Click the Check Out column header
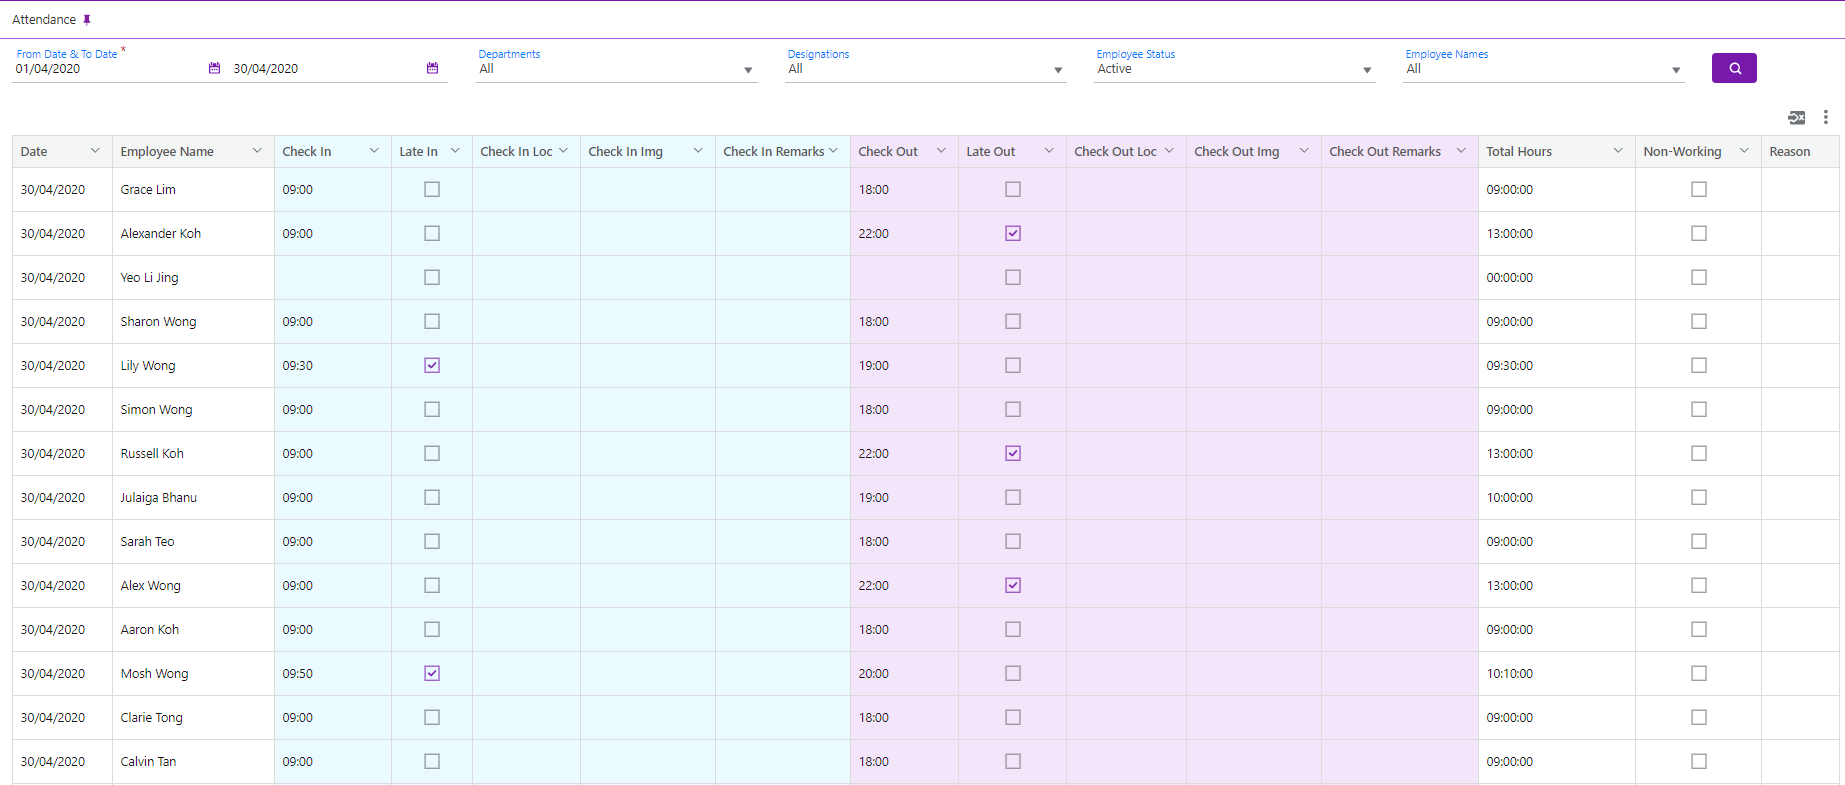 coord(888,152)
